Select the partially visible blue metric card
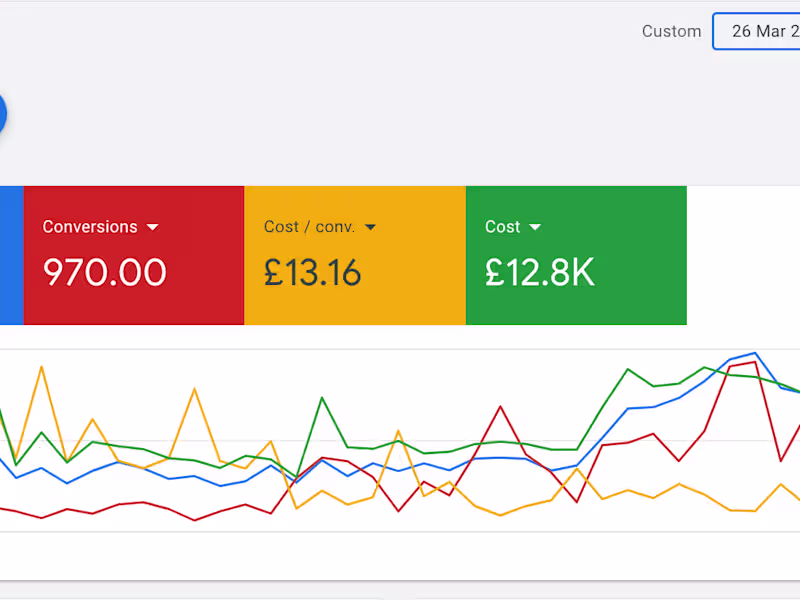 tap(10, 255)
